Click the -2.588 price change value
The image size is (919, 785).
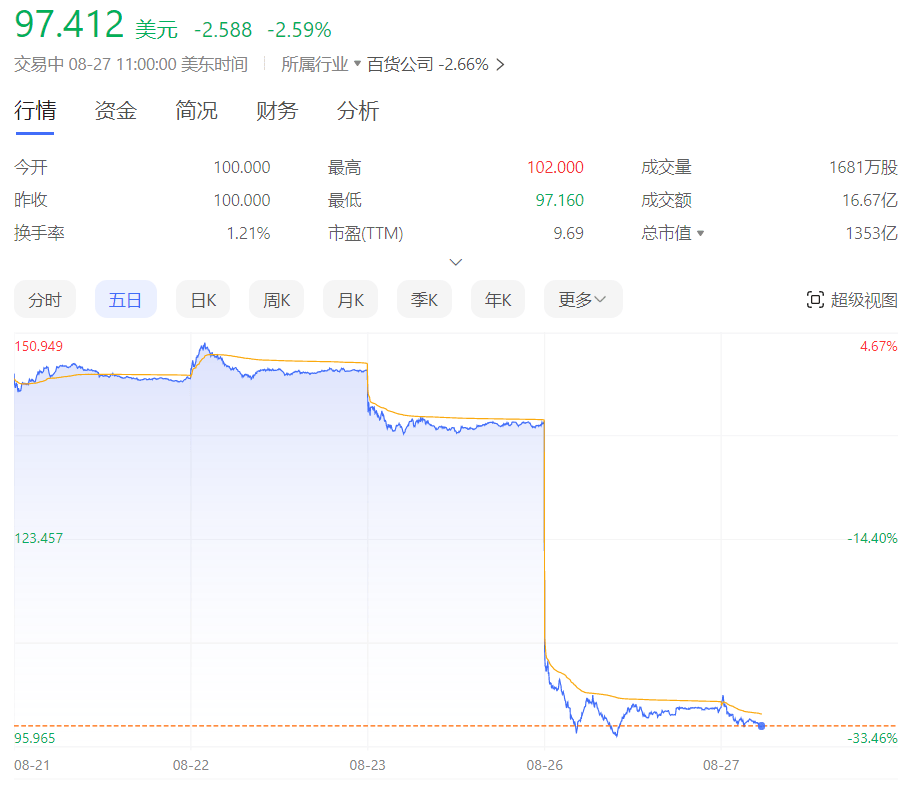click(223, 29)
